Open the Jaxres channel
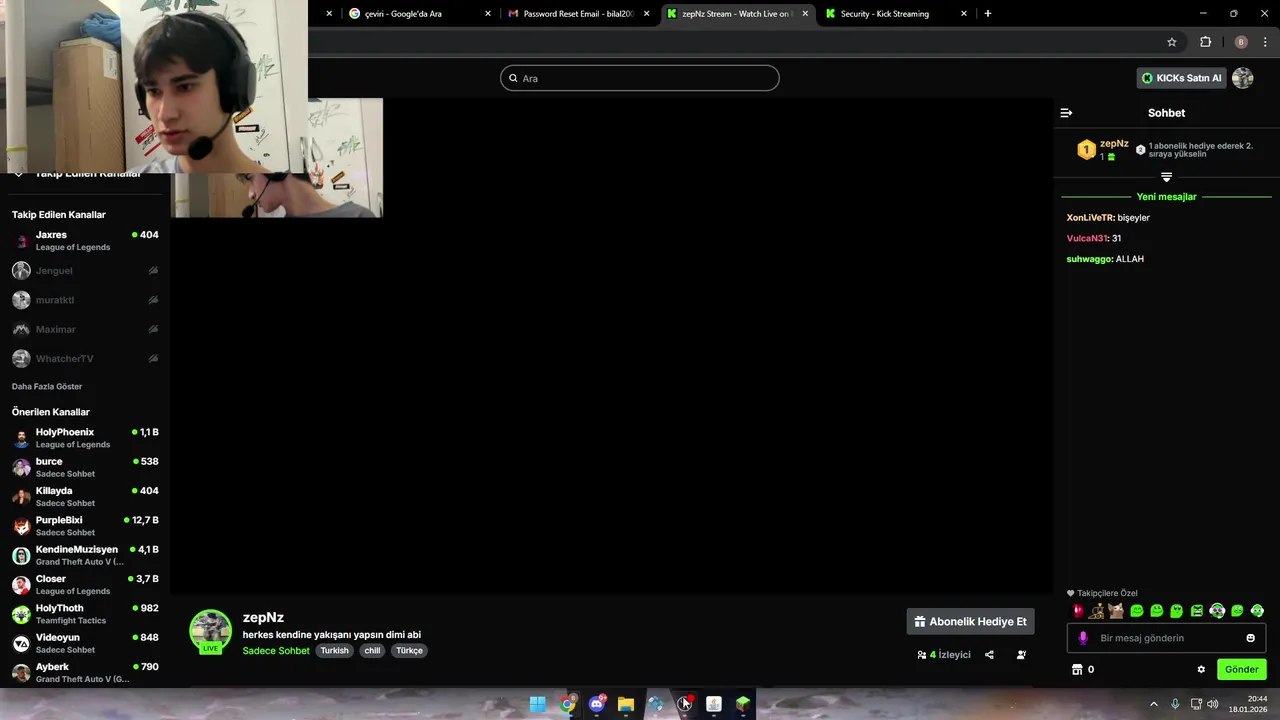This screenshot has width=1280, height=720. (85, 241)
